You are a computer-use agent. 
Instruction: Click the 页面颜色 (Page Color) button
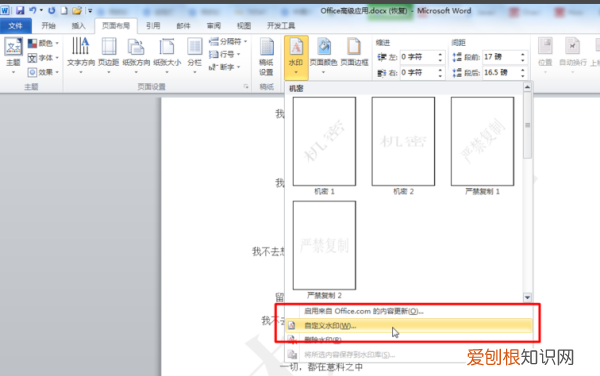tap(323, 56)
